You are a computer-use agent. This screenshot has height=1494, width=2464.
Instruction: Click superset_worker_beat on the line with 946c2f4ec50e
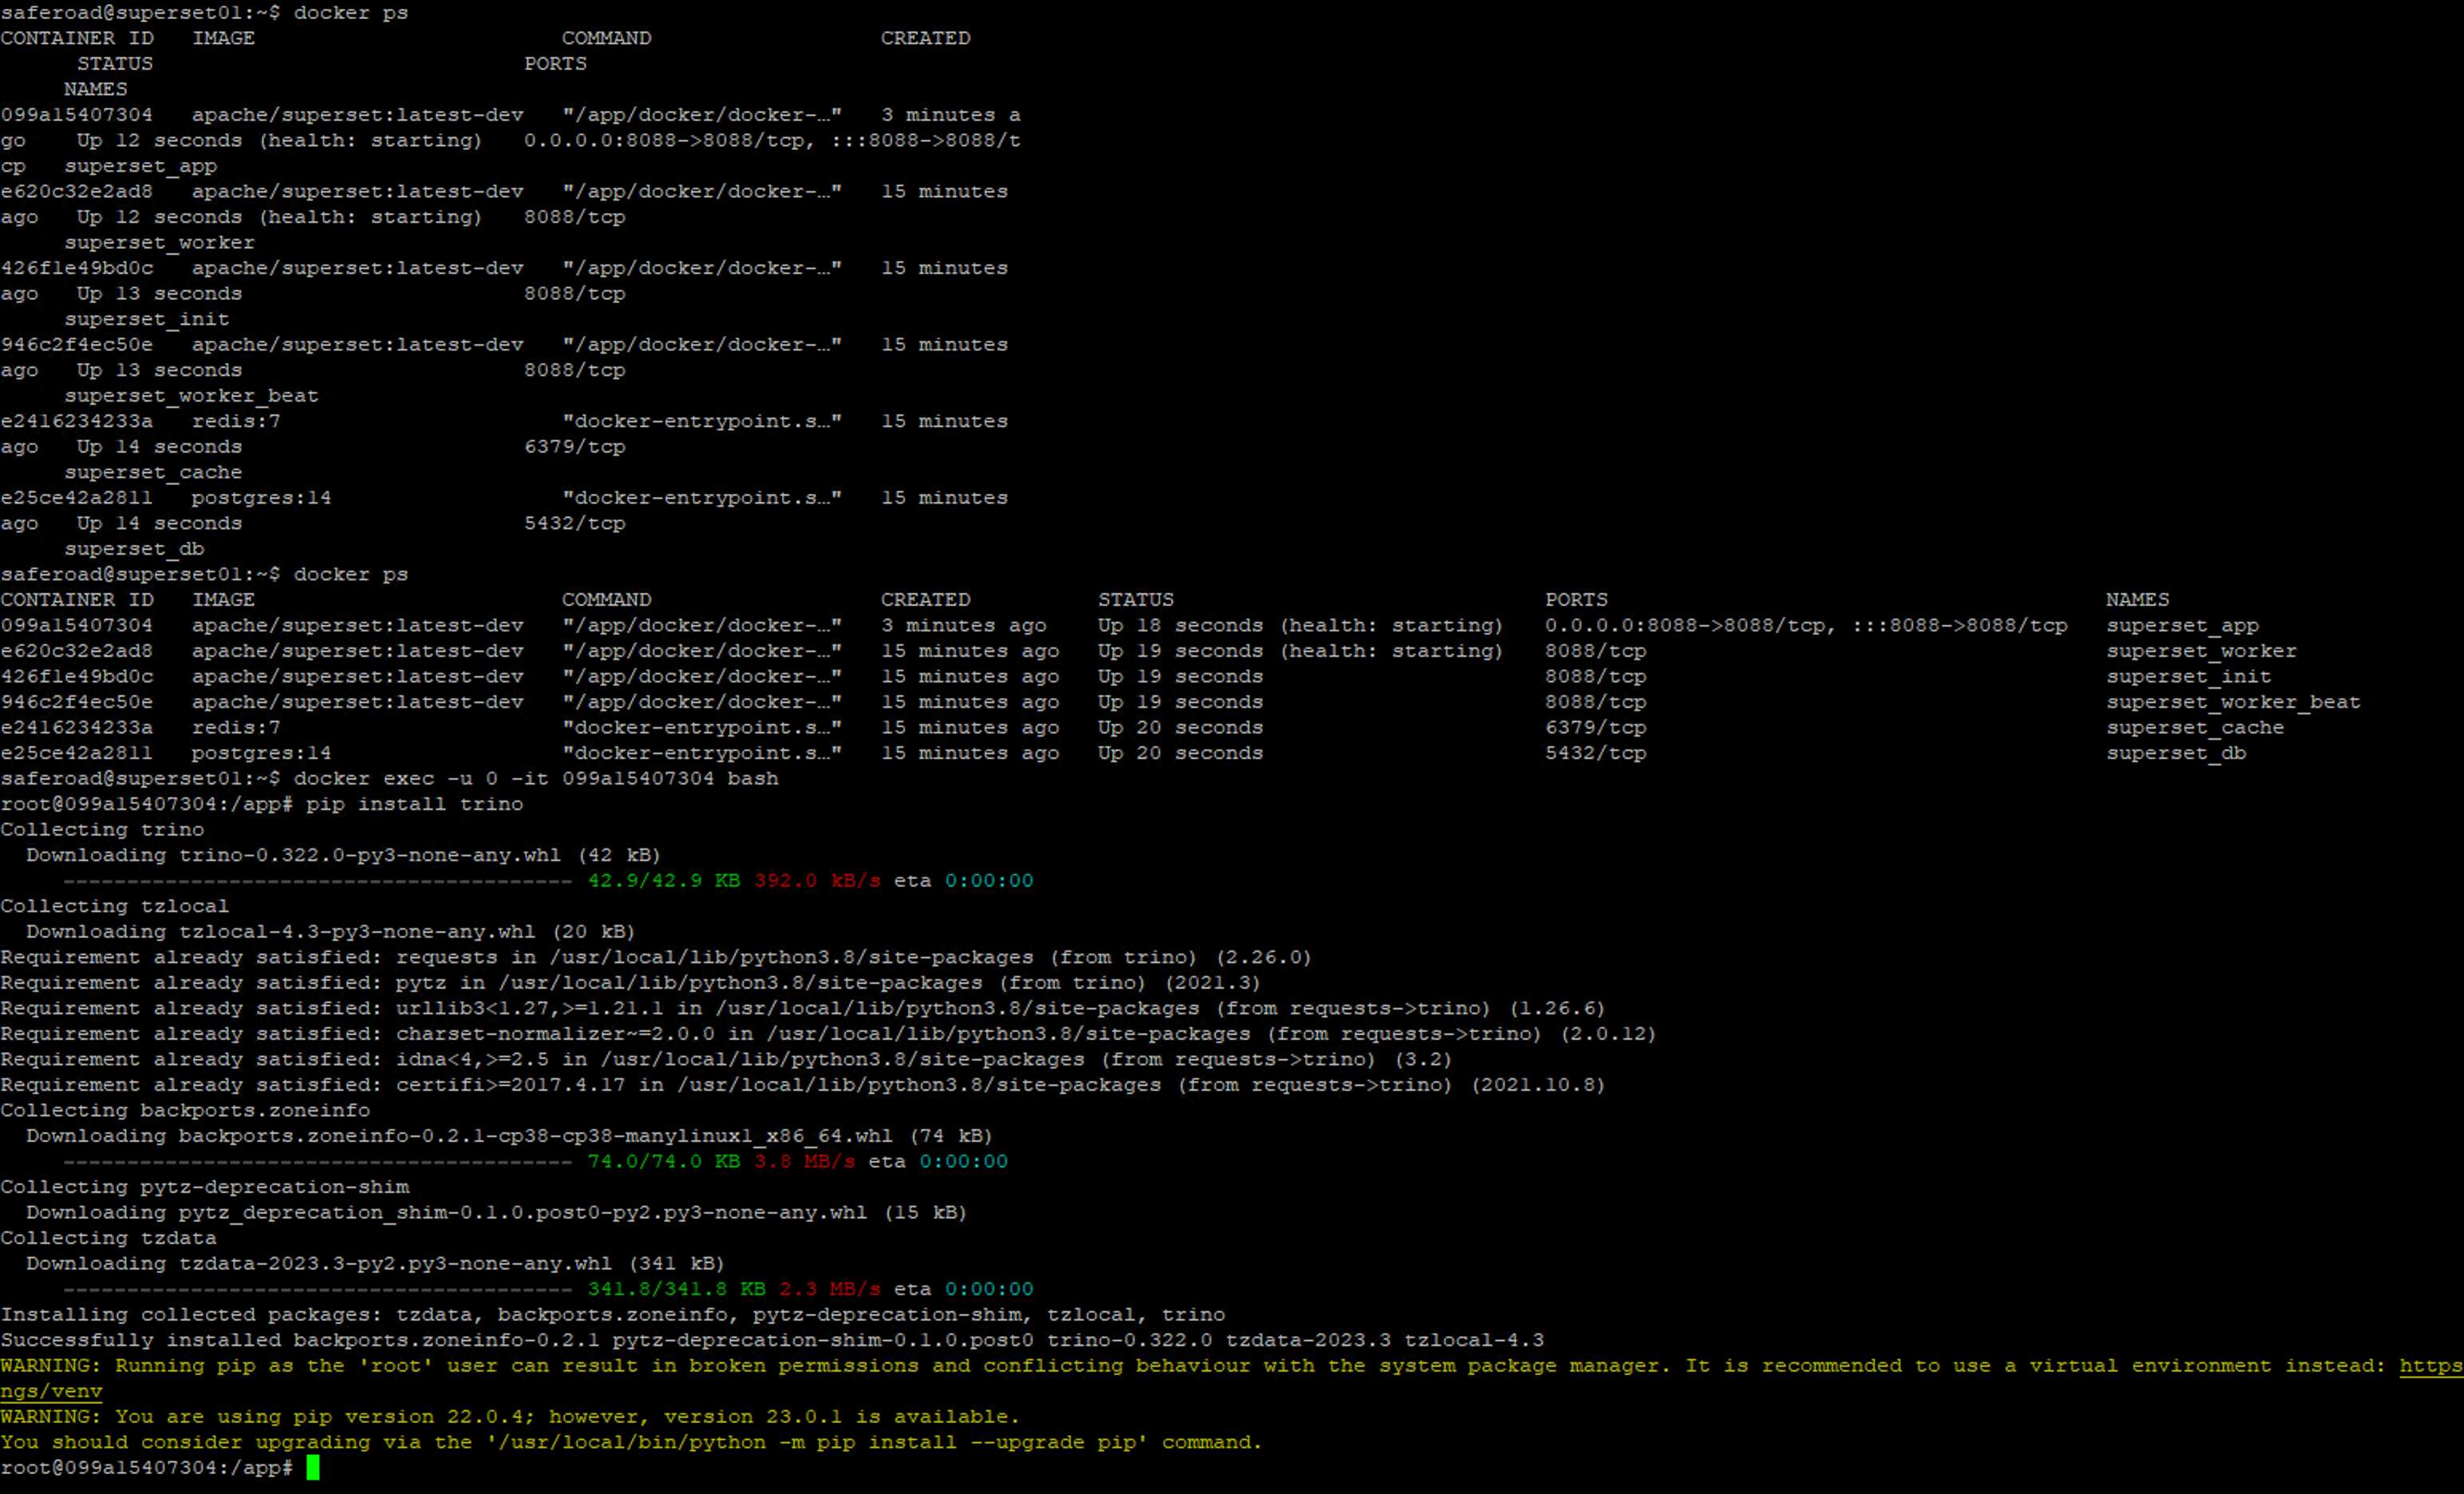point(2233,702)
